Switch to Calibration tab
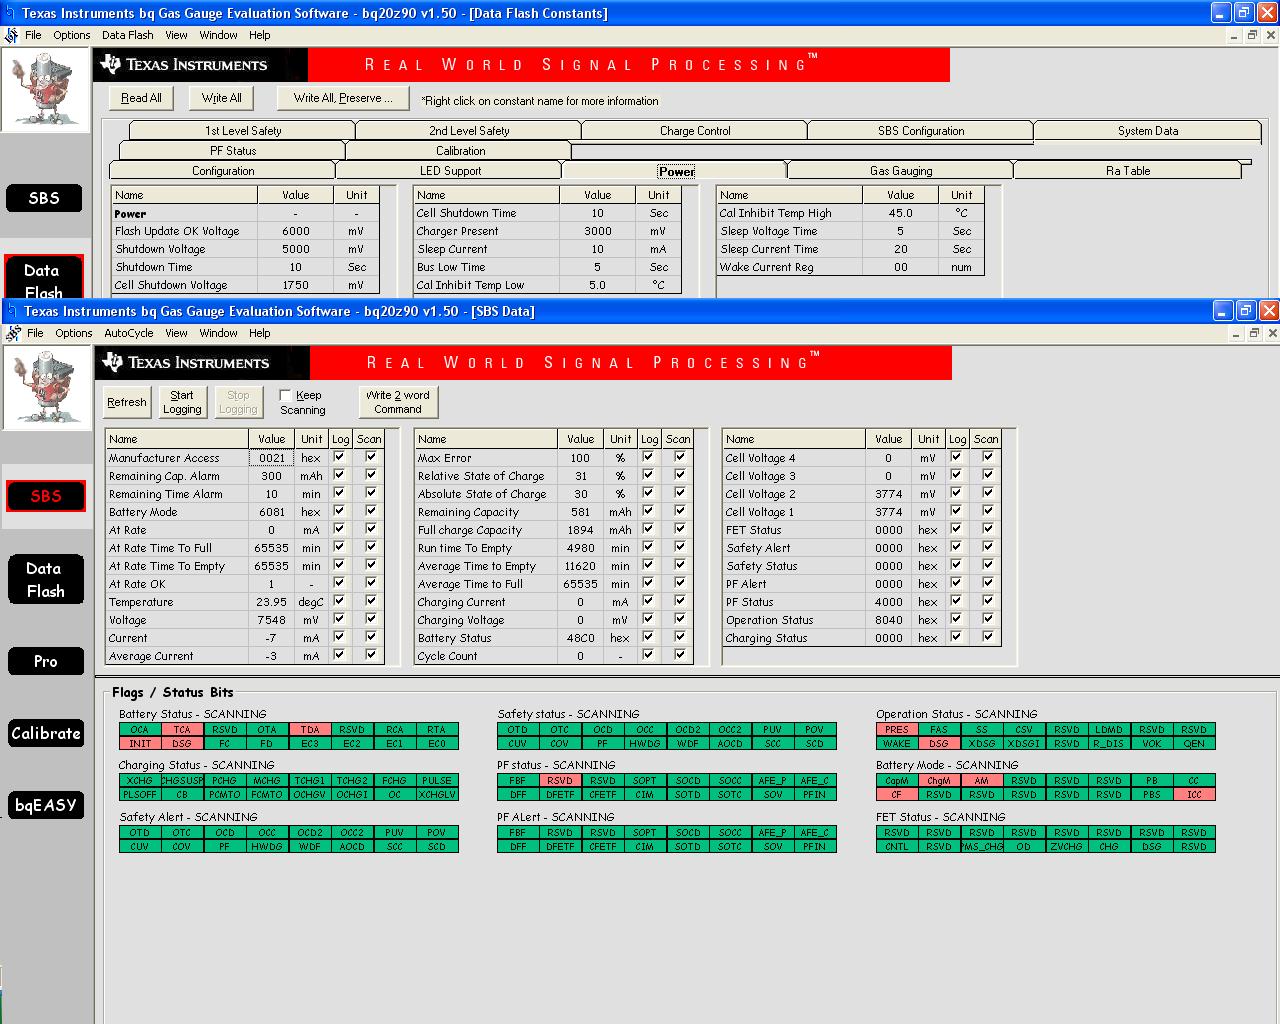This screenshot has height=1024, width=1280. [x=460, y=151]
